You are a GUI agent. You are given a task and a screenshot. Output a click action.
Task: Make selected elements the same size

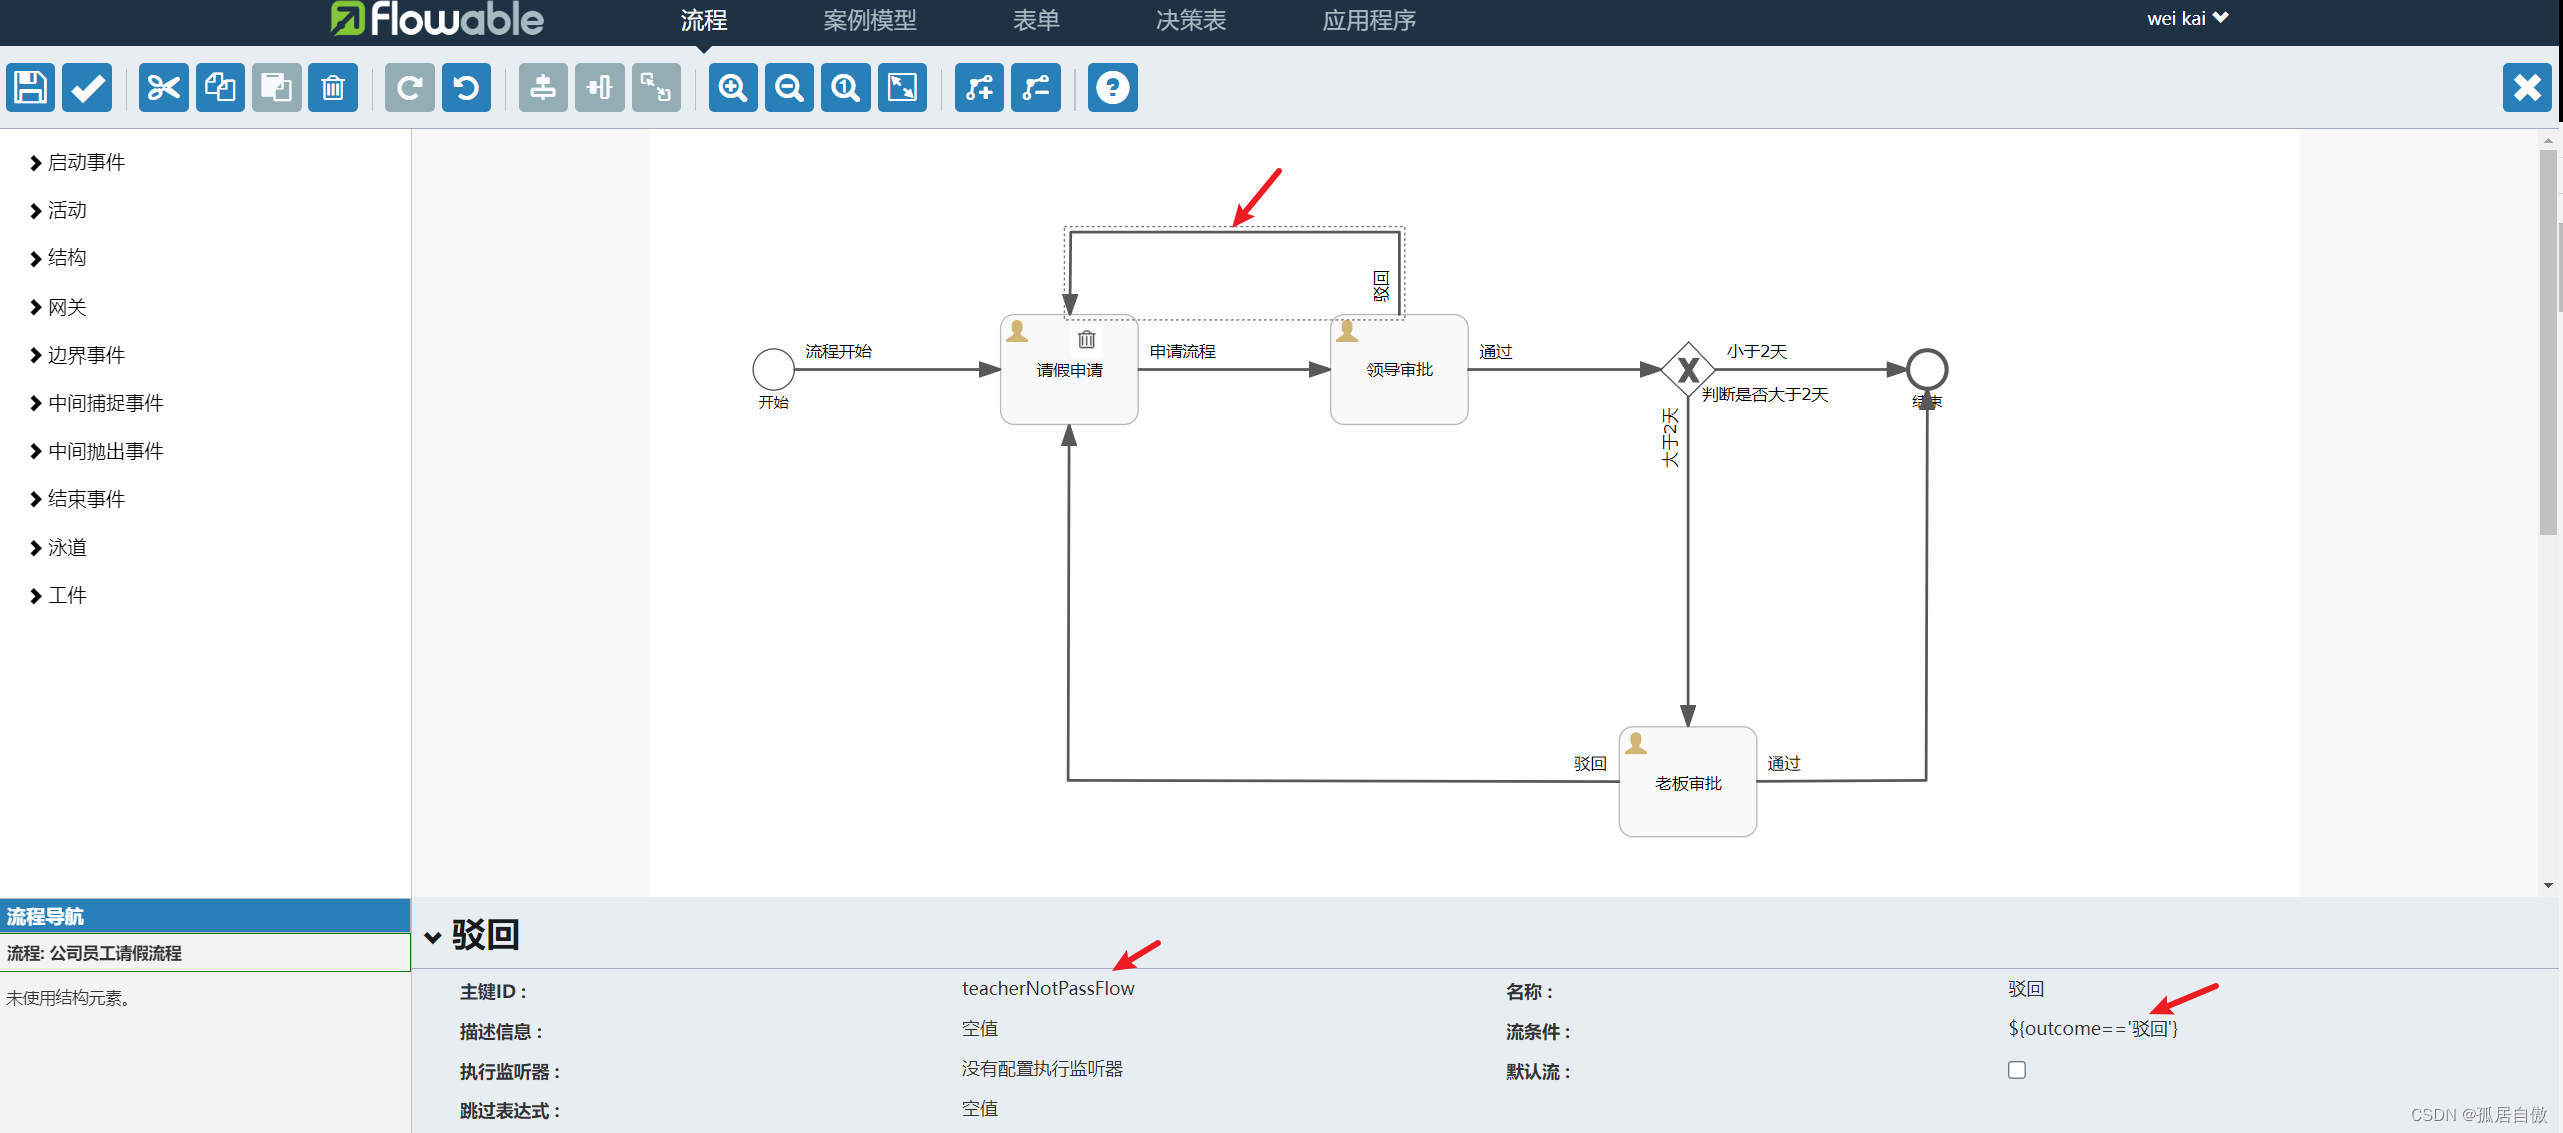[656, 88]
